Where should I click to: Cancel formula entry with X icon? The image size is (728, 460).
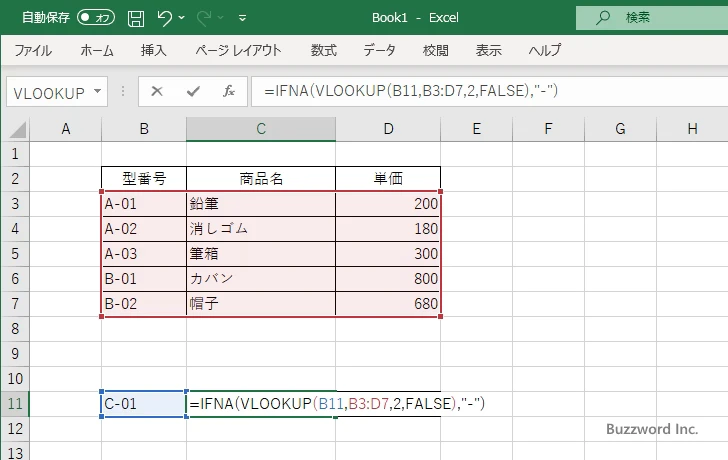157,91
